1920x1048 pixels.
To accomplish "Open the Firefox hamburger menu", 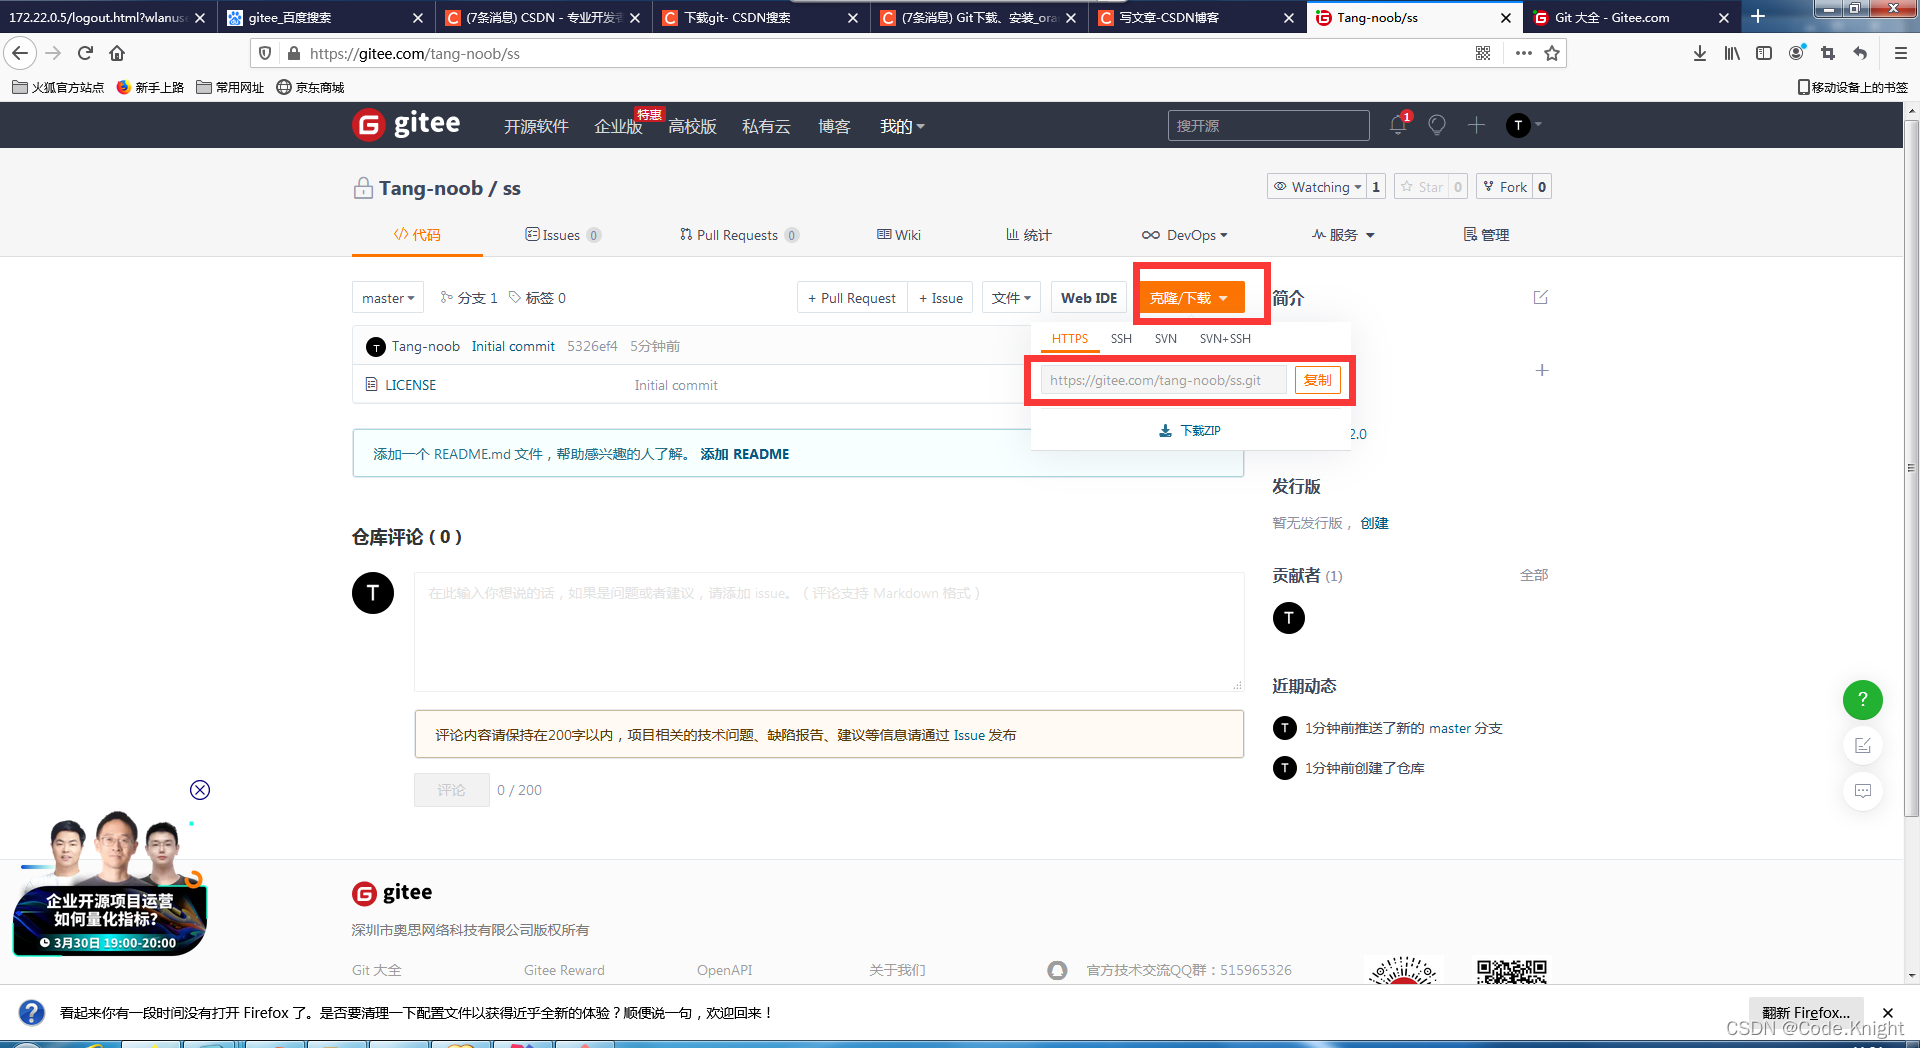I will click(1901, 53).
